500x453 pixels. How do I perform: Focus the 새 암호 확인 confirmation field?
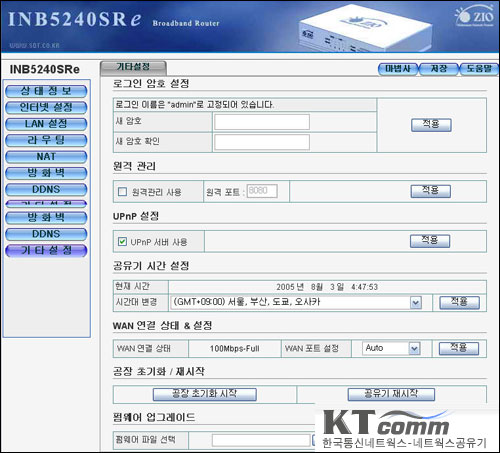tap(262, 142)
